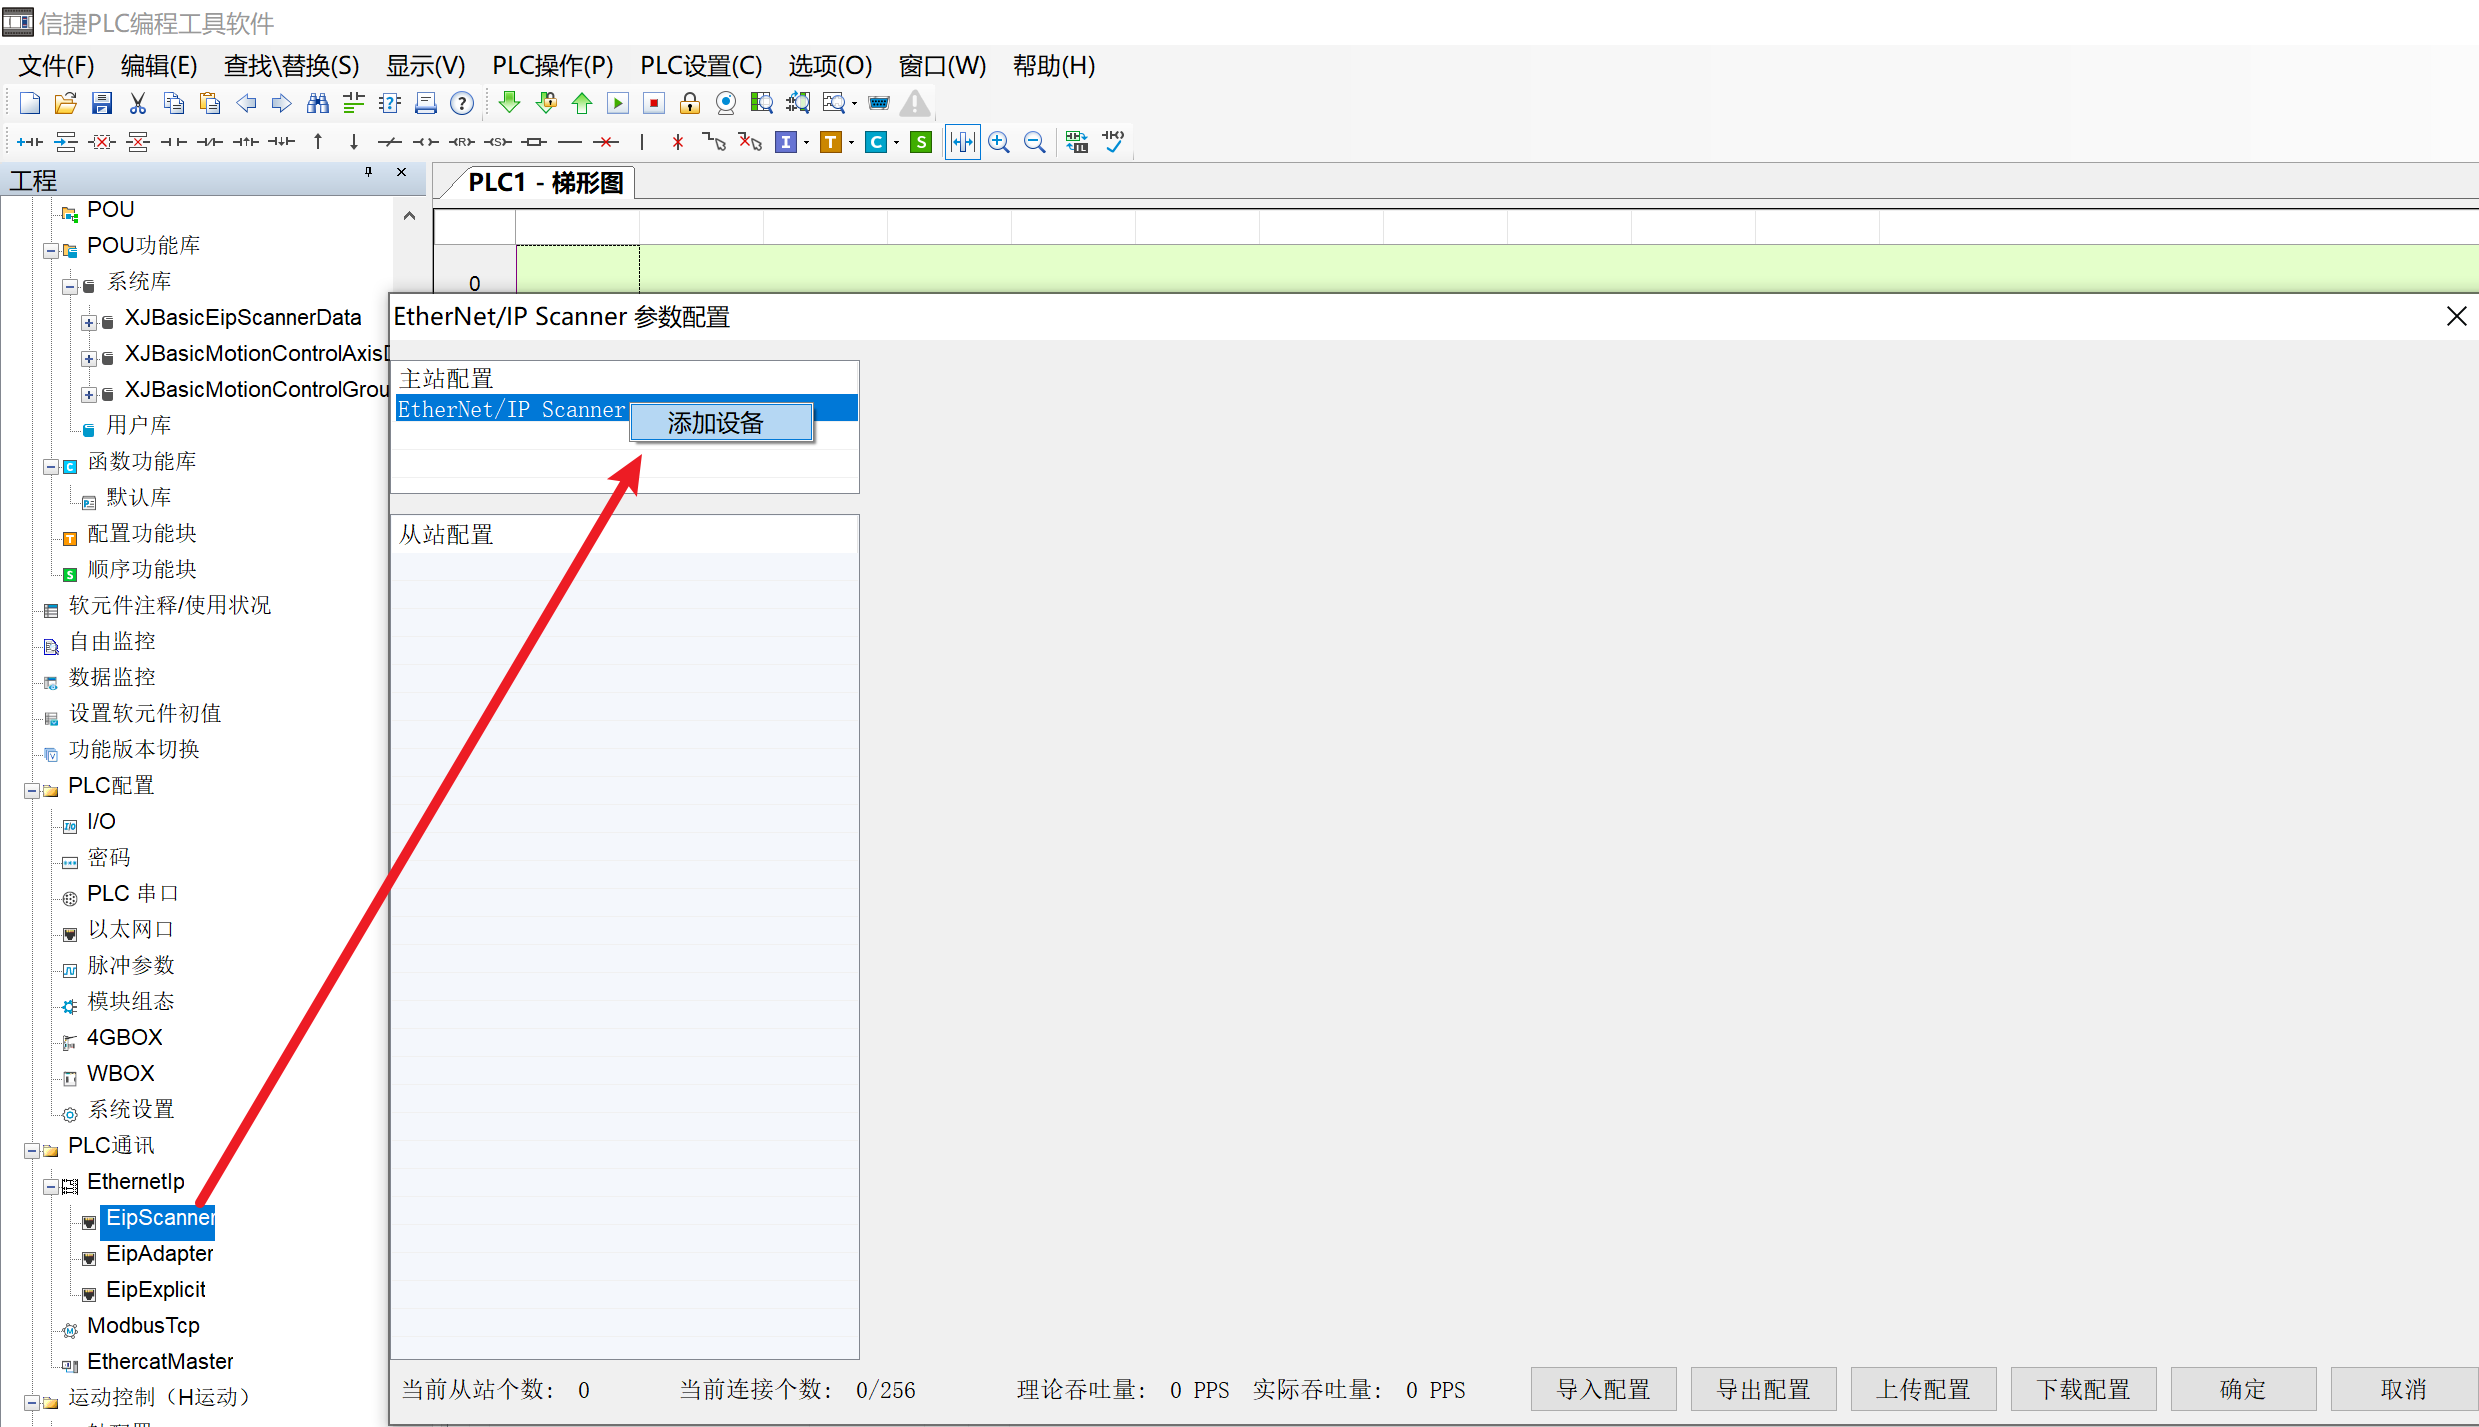Insert normally open contact icon

click(x=174, y=142)
